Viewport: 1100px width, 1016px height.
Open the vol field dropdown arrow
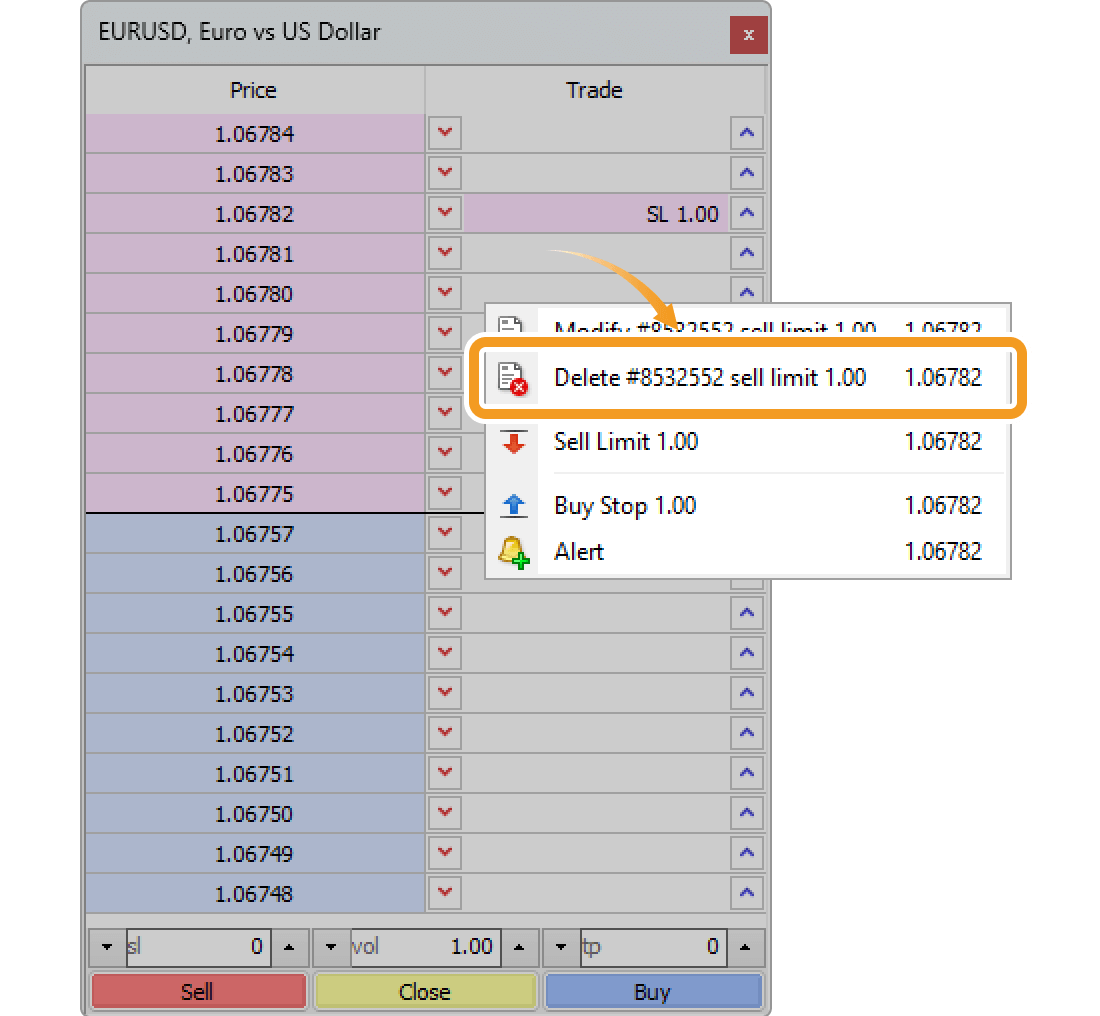tap(330, 947)
